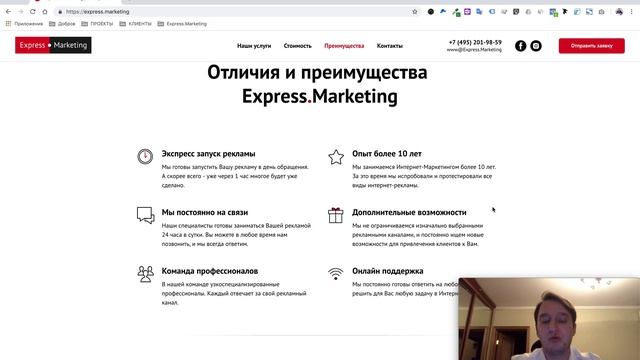Viewport: 640px width, 360px height.
Task: Click phone number +7 (495) 201-98-59
Action: [475, 42]
